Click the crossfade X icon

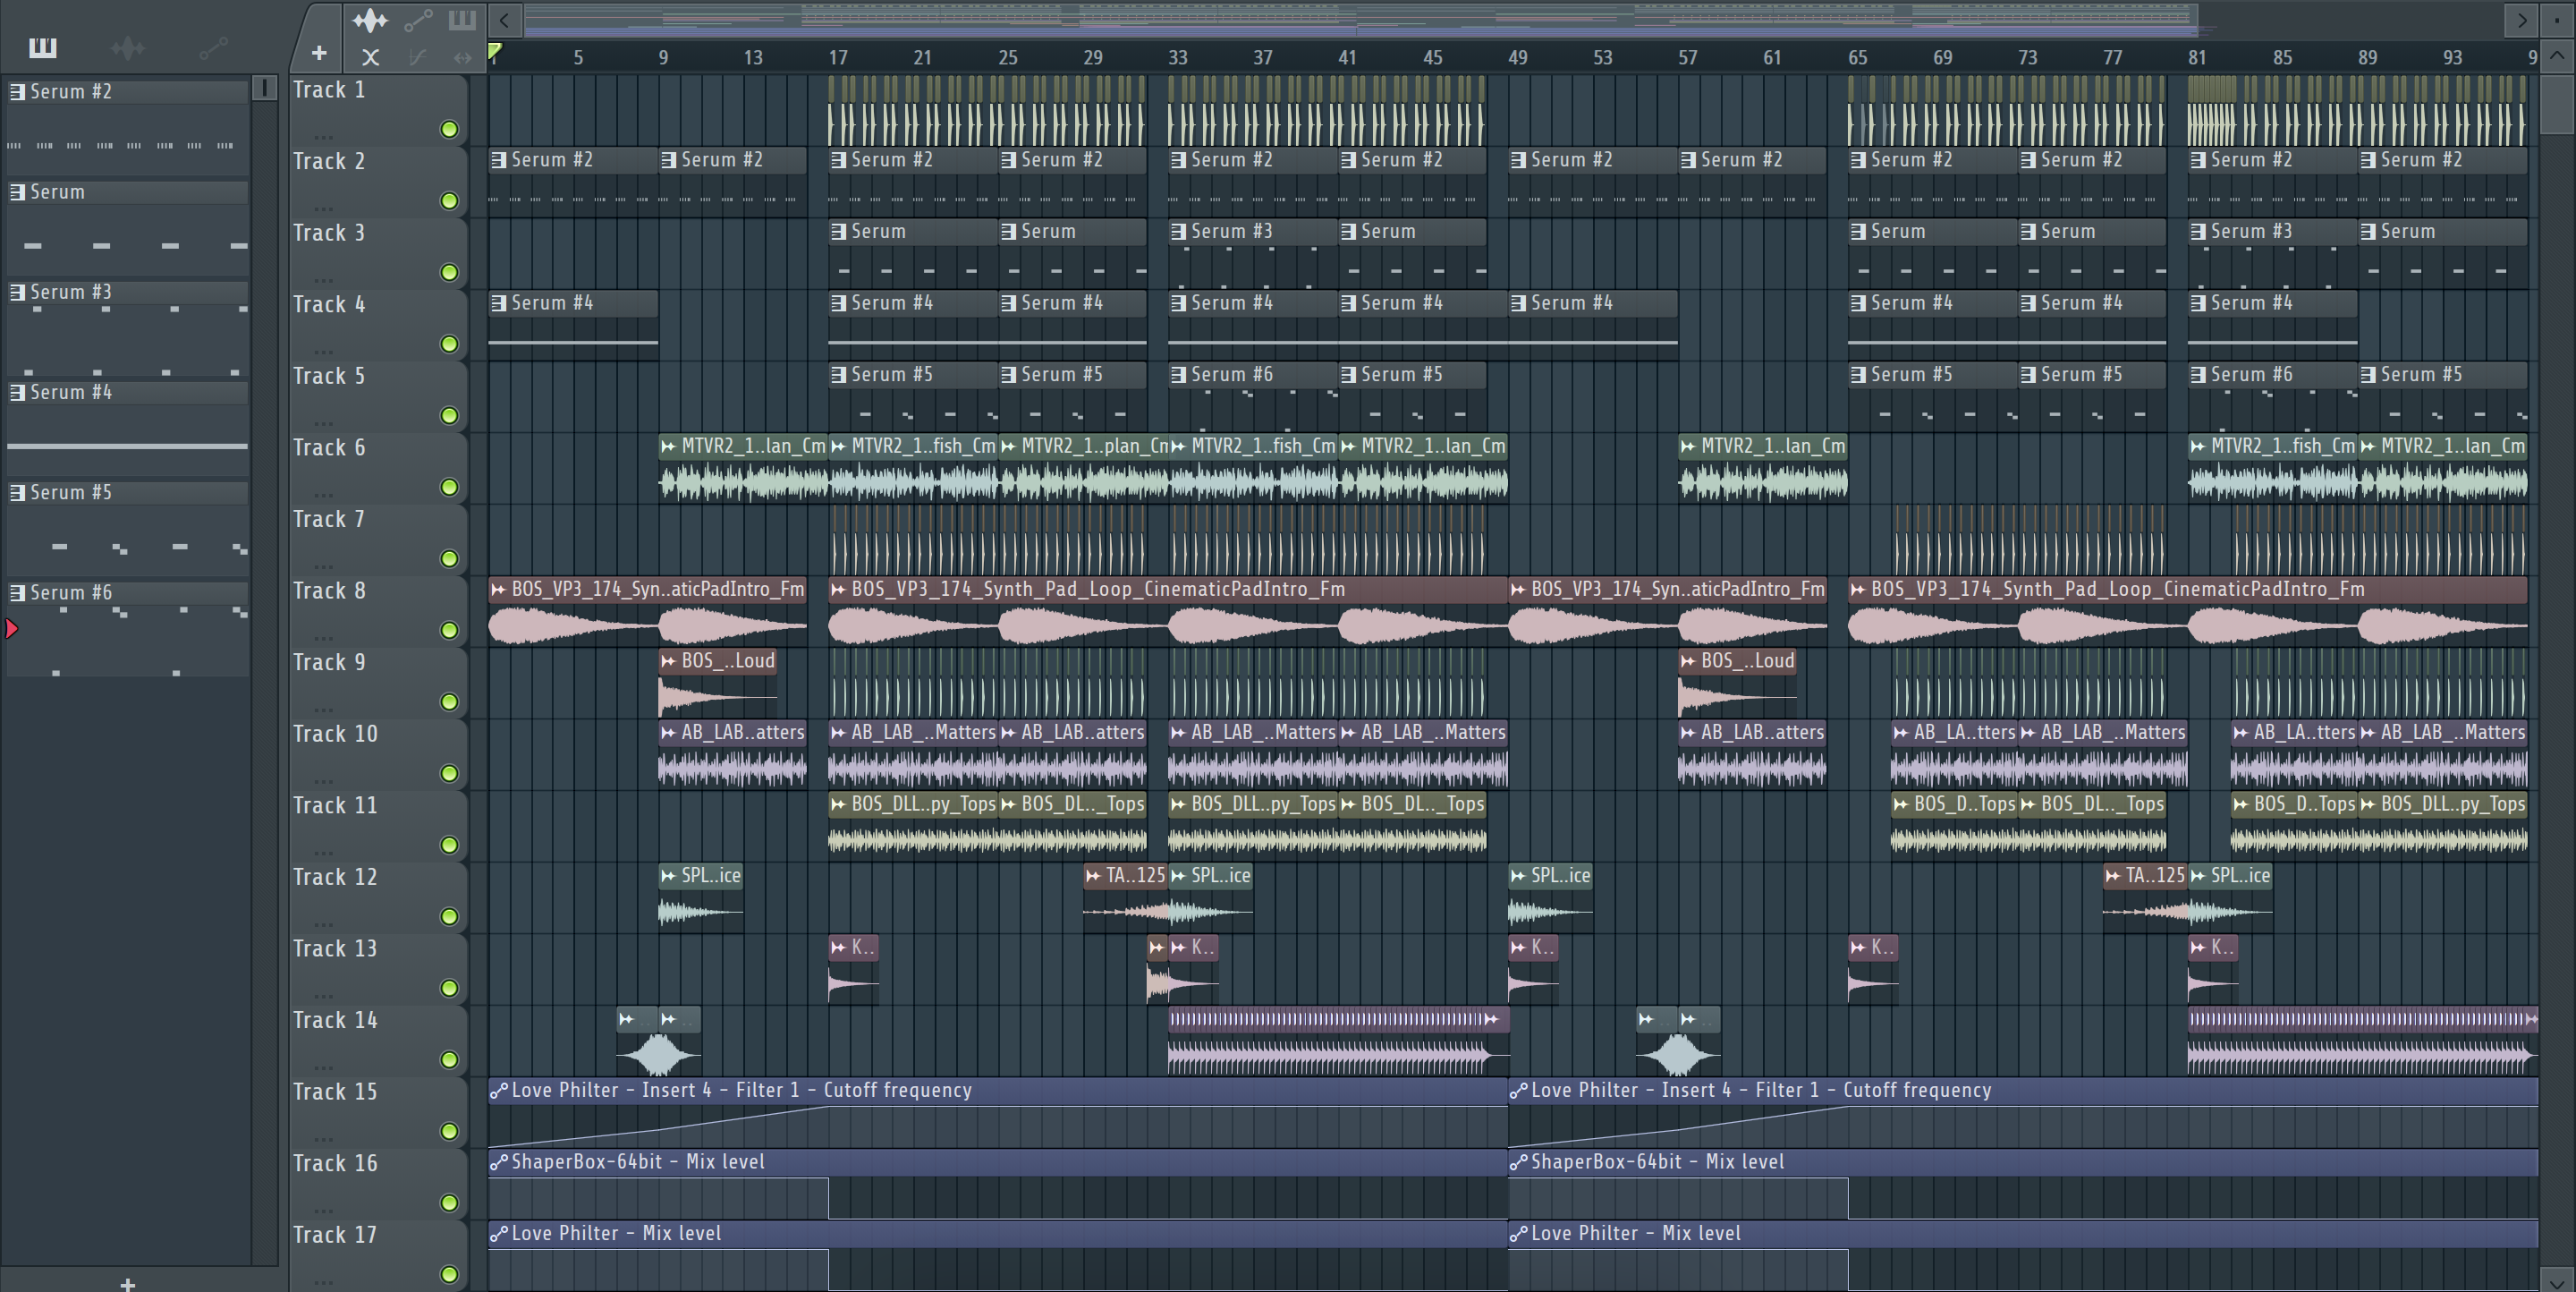point(370,57)
